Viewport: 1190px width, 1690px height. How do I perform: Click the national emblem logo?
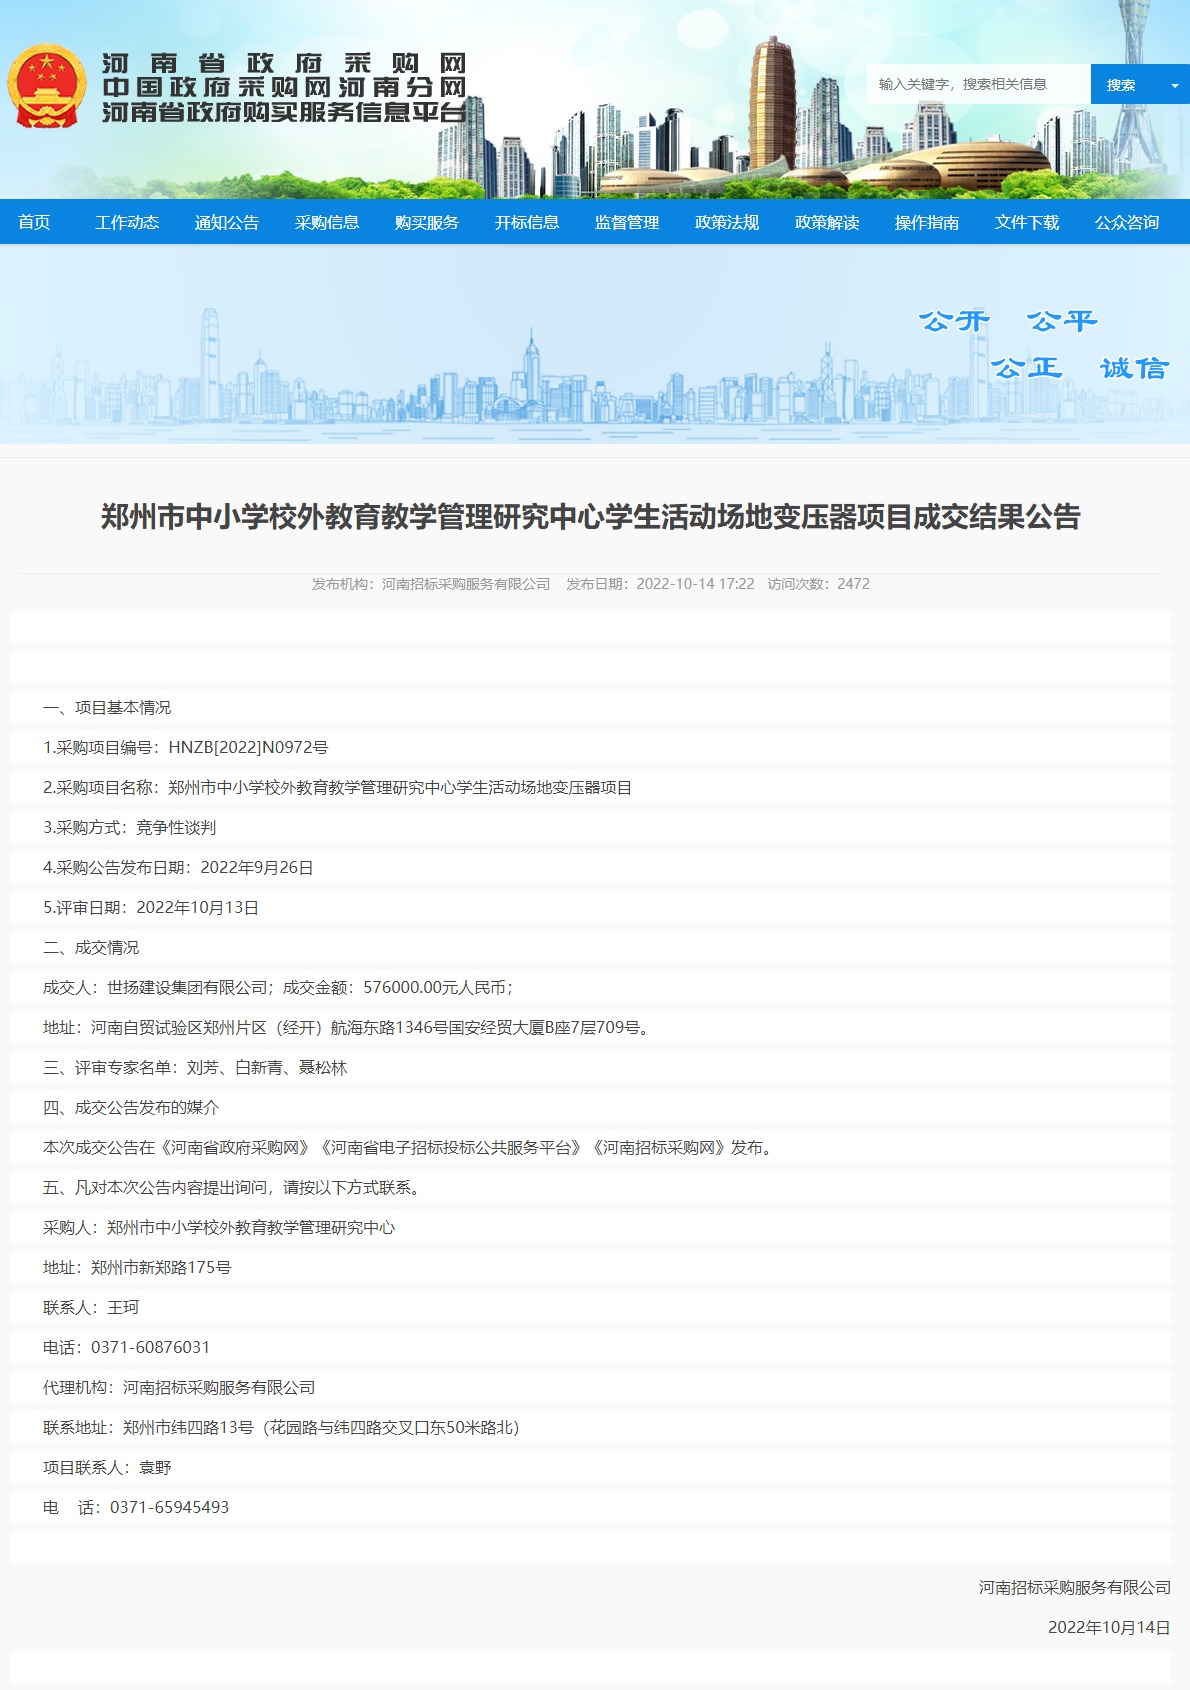tap(47, 86)
